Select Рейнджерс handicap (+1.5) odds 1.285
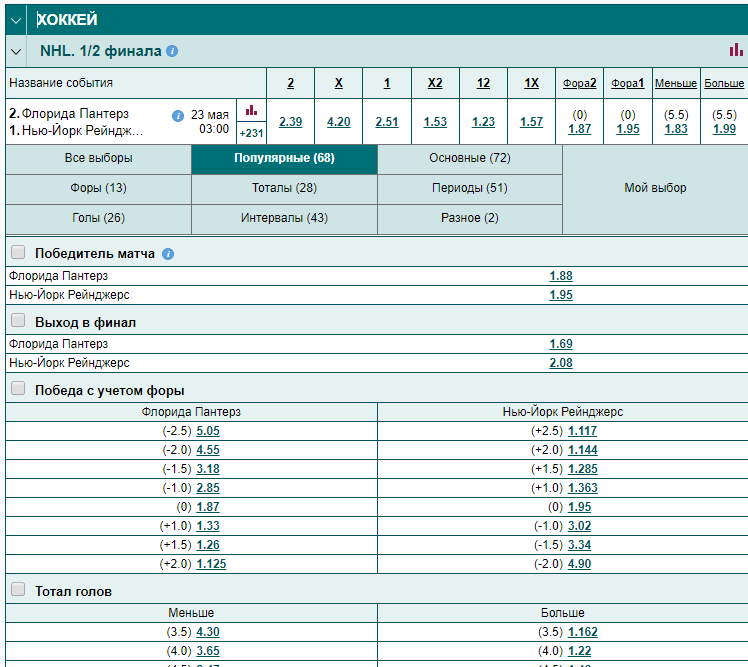Viewport: 748px width, 667px height. point(582,469)
